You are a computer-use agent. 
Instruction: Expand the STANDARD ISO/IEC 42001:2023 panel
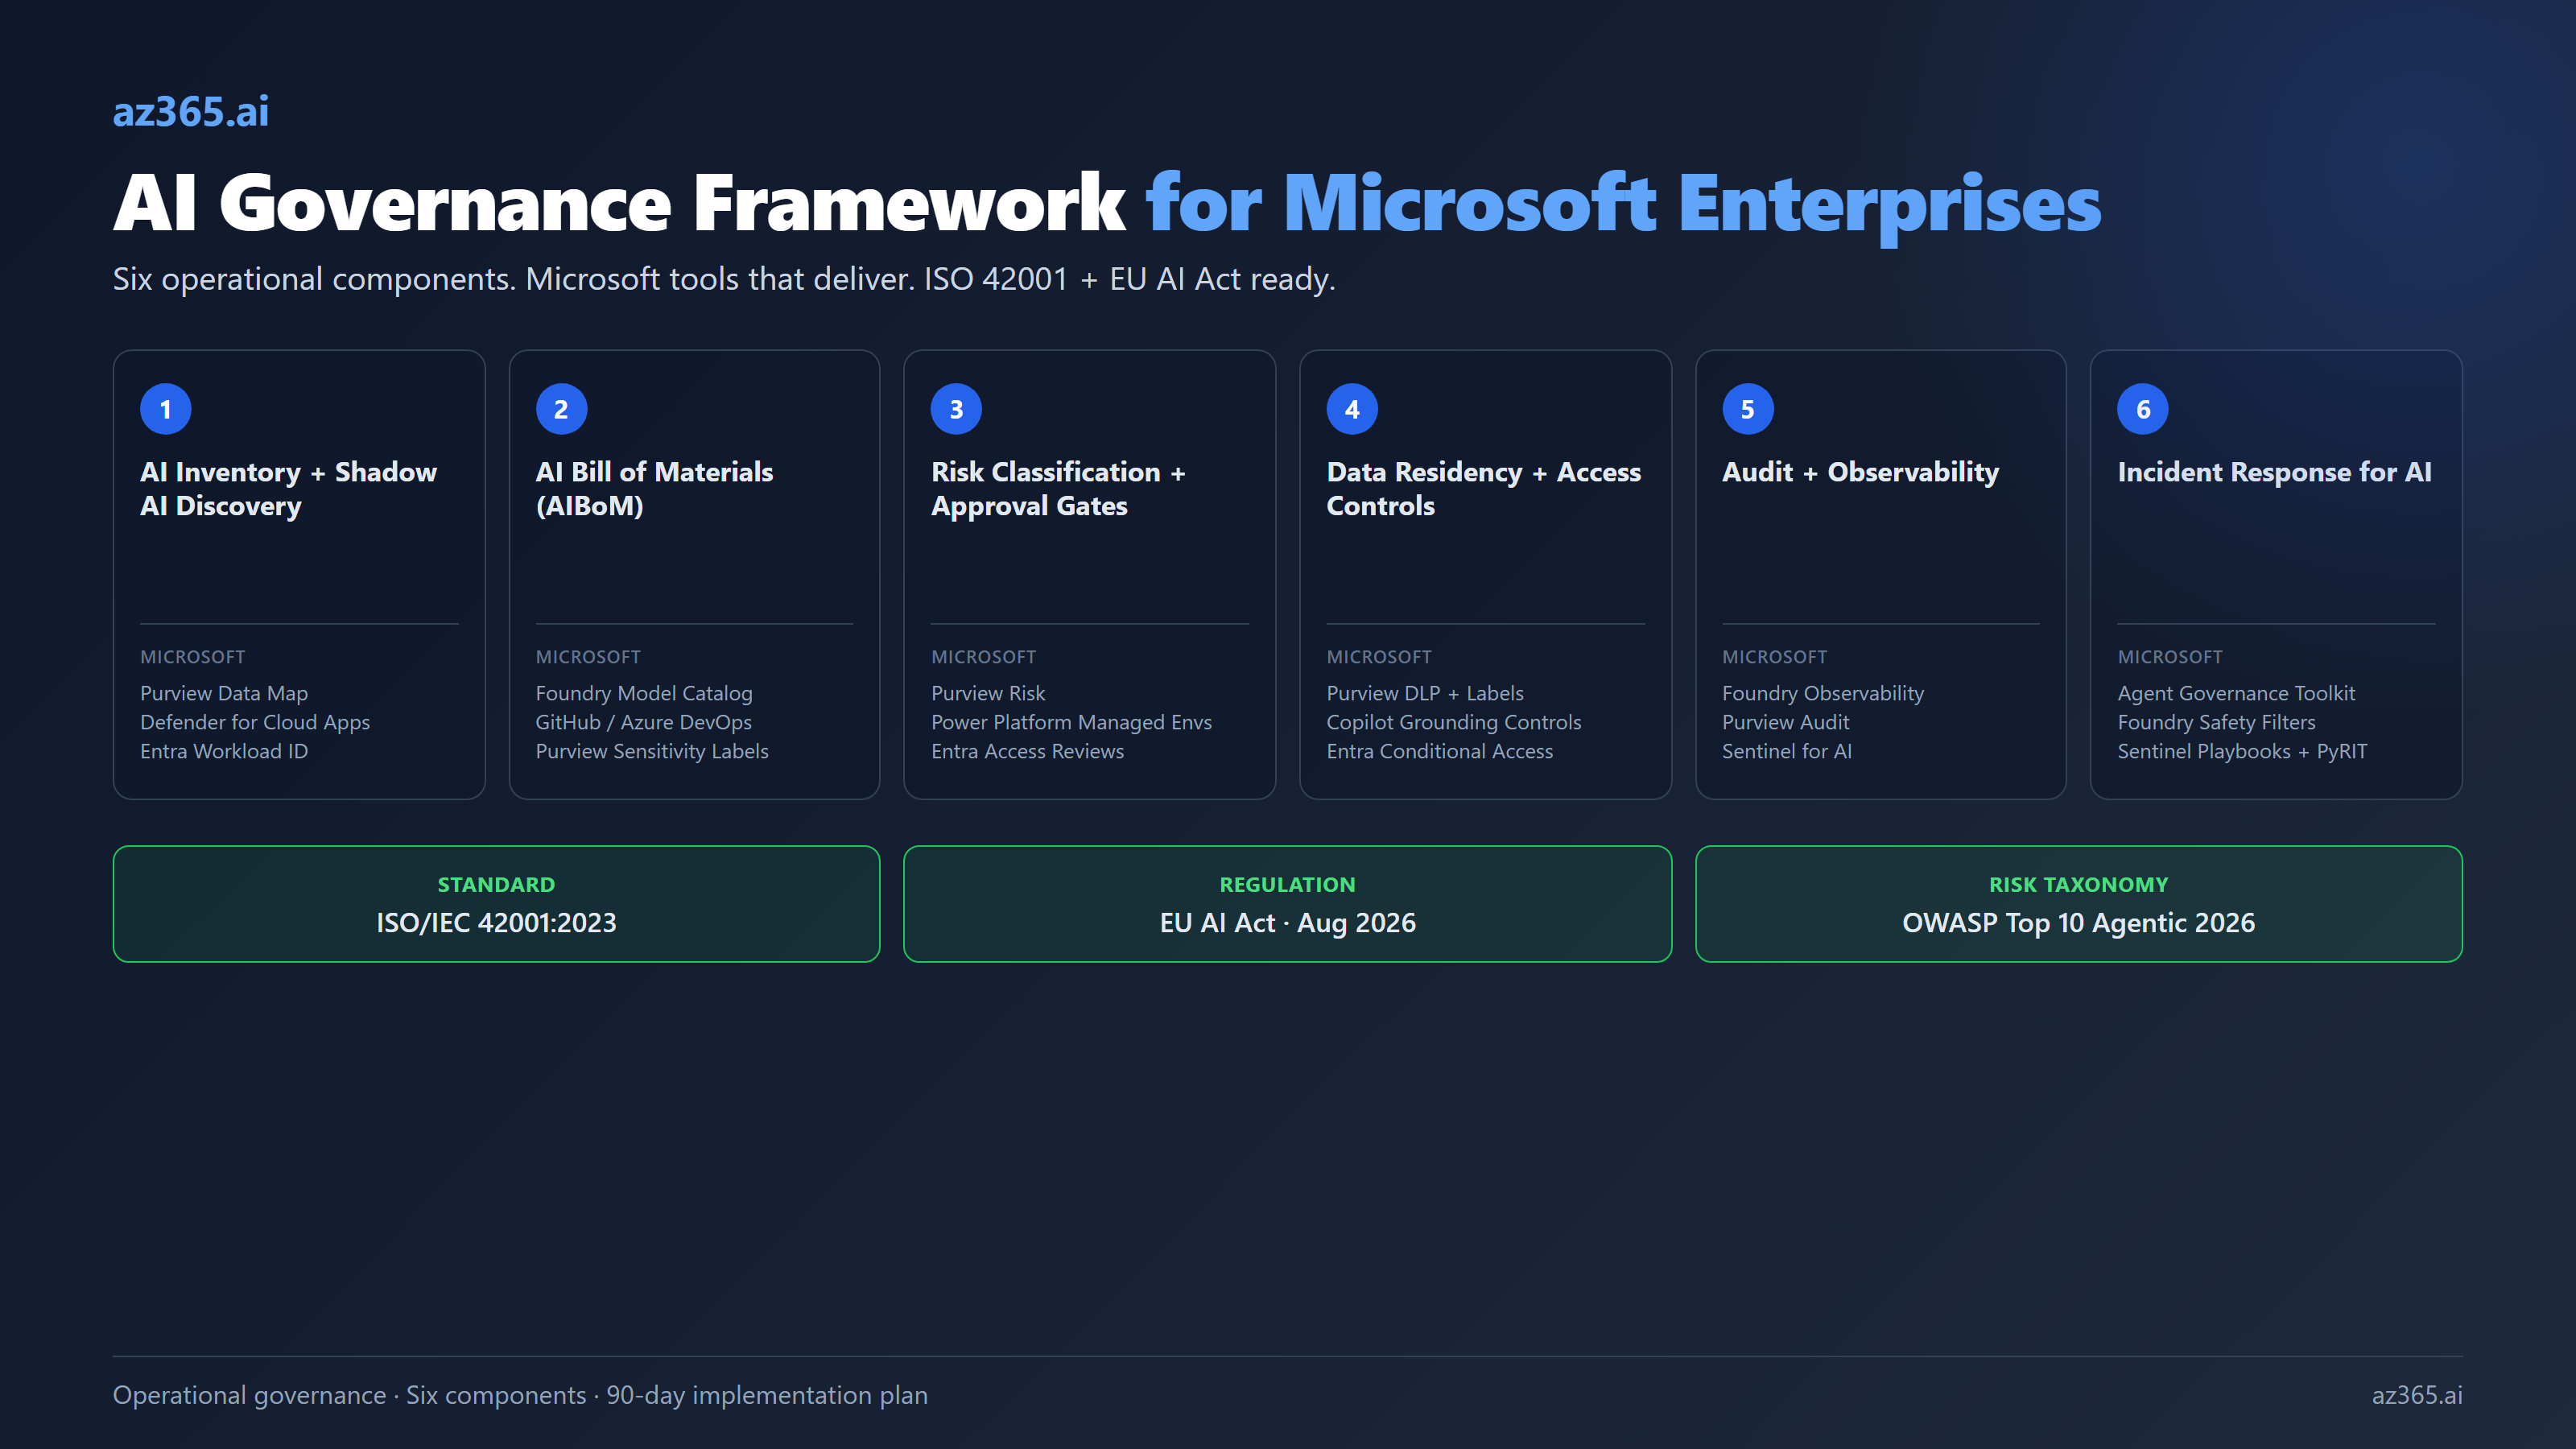click(x=496, y=903)
